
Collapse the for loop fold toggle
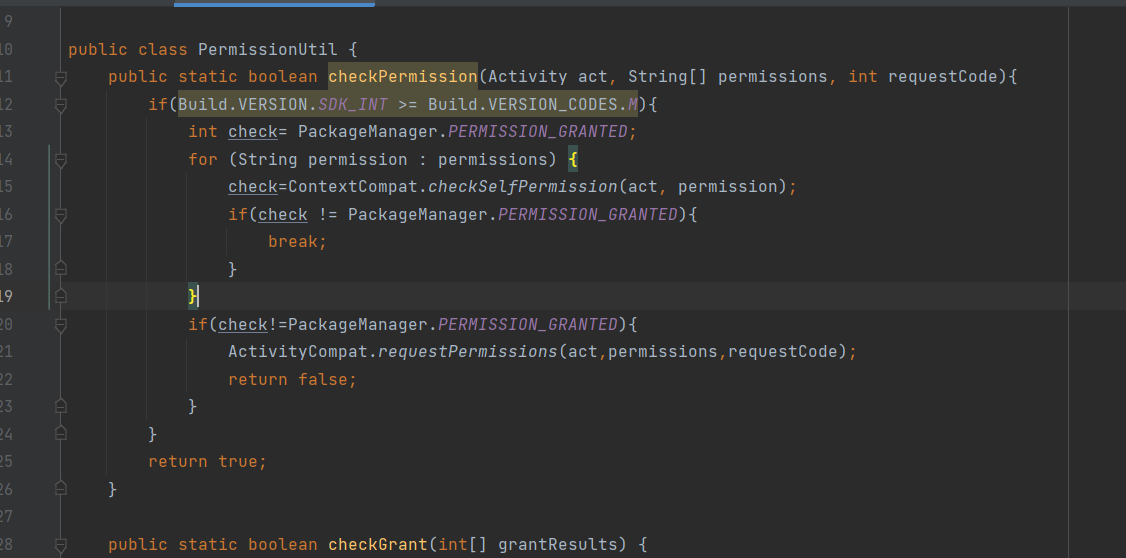point(61,159)
